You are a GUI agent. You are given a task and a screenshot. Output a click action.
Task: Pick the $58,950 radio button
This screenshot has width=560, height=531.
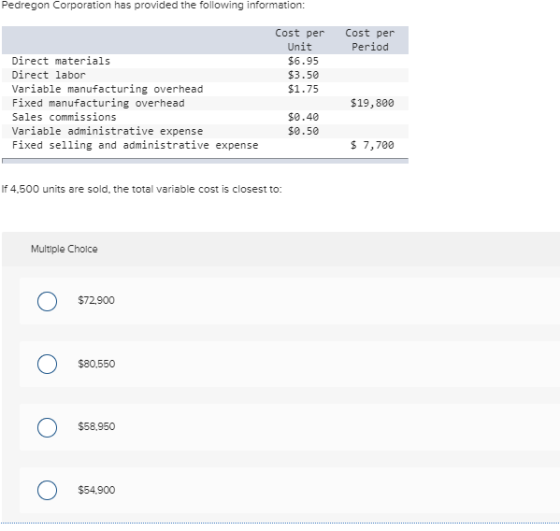click(x=47, y=427)
